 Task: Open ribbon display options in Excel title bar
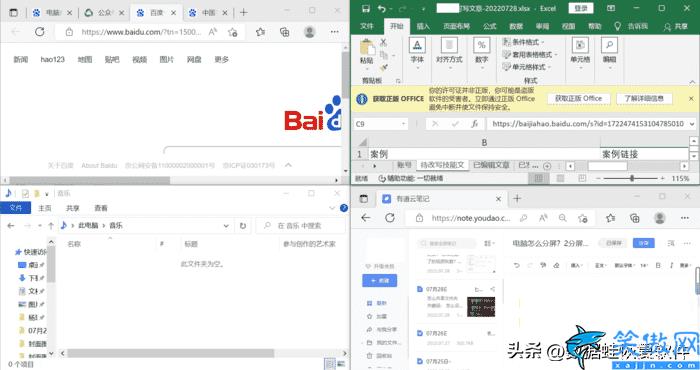tap(611, 8)
